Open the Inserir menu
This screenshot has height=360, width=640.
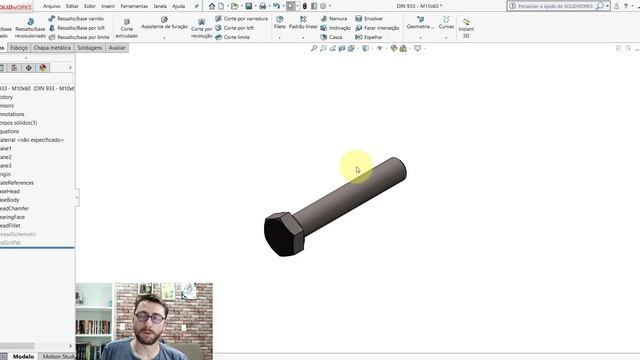(x=108, y=6)
